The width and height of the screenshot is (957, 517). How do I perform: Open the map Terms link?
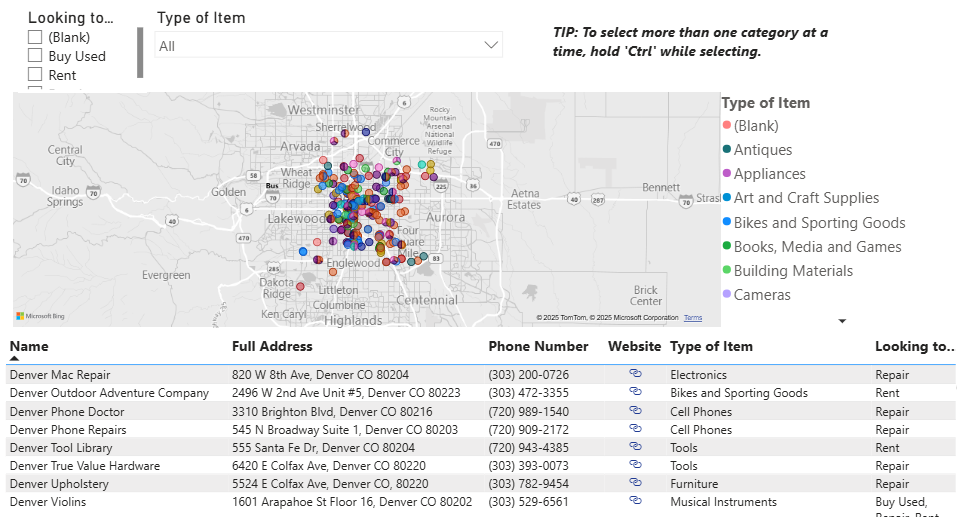click(x=693, y=318)
